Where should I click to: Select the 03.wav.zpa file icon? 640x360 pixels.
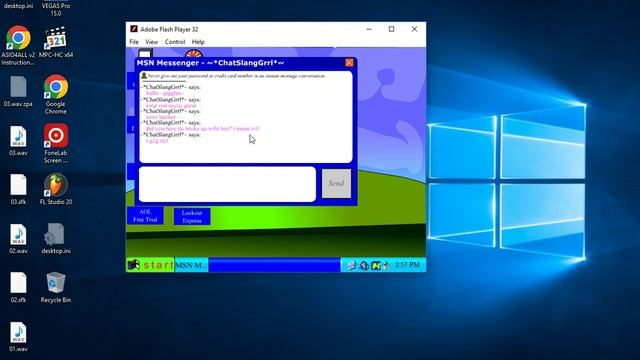pyautogui.click(x=18, y=91)
